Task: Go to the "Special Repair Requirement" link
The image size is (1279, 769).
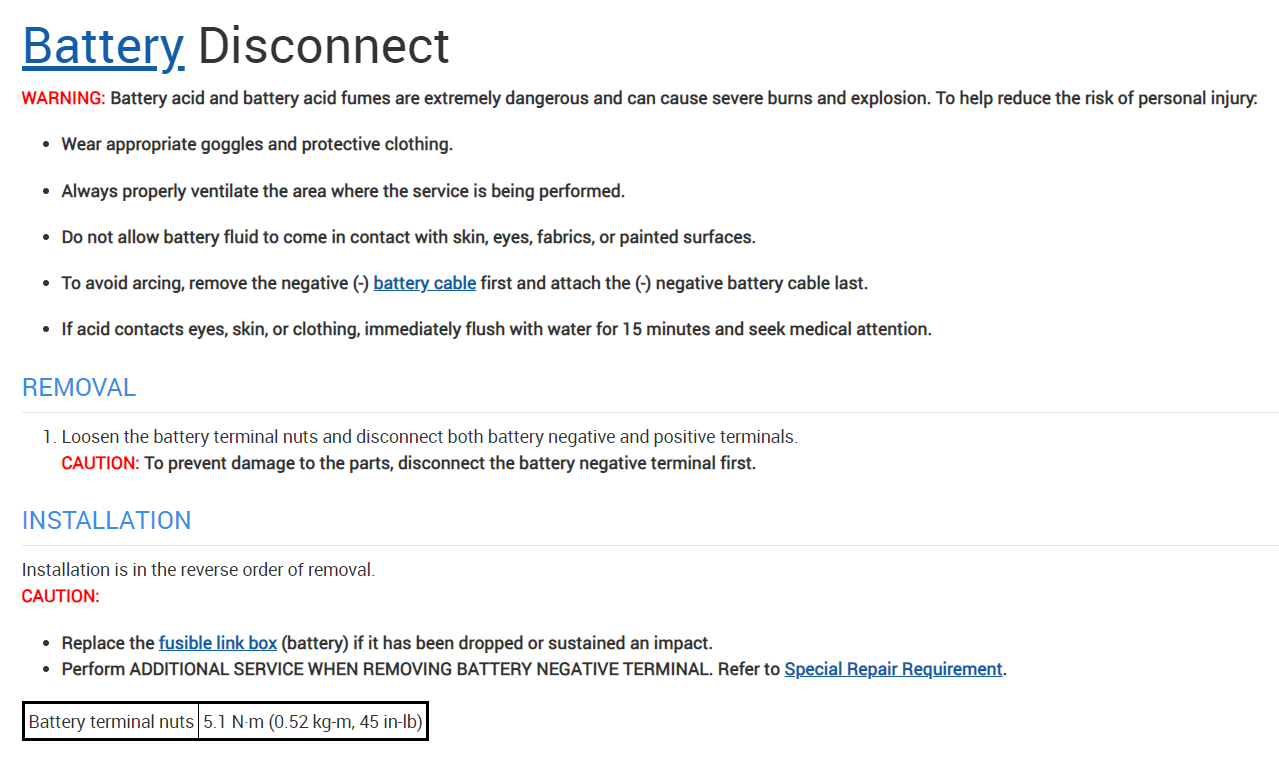Action: 893,669
